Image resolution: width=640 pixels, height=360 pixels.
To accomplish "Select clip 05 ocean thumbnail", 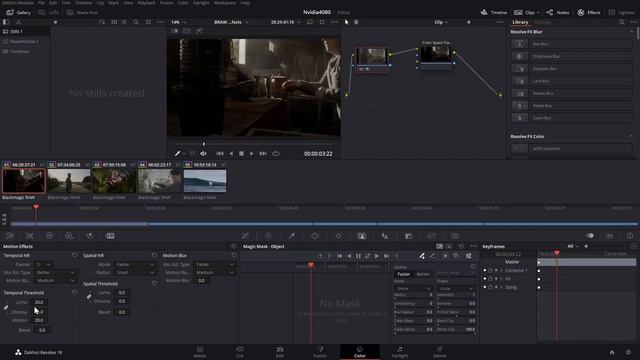I will click(205, 181).
